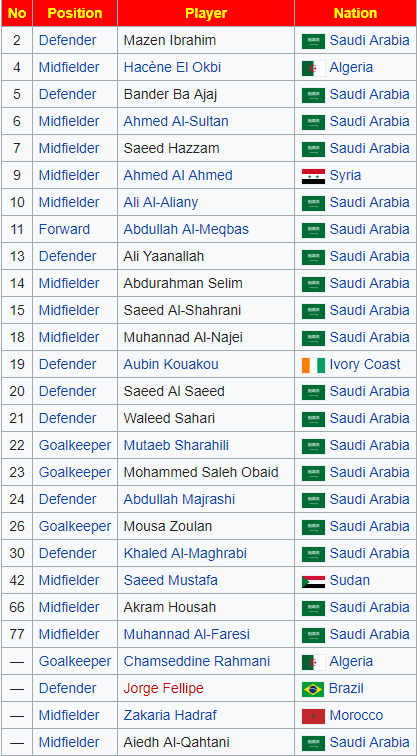
Task: Open Goalkeeper link in Mutaeb Sharahili's row
Action: 75,446
